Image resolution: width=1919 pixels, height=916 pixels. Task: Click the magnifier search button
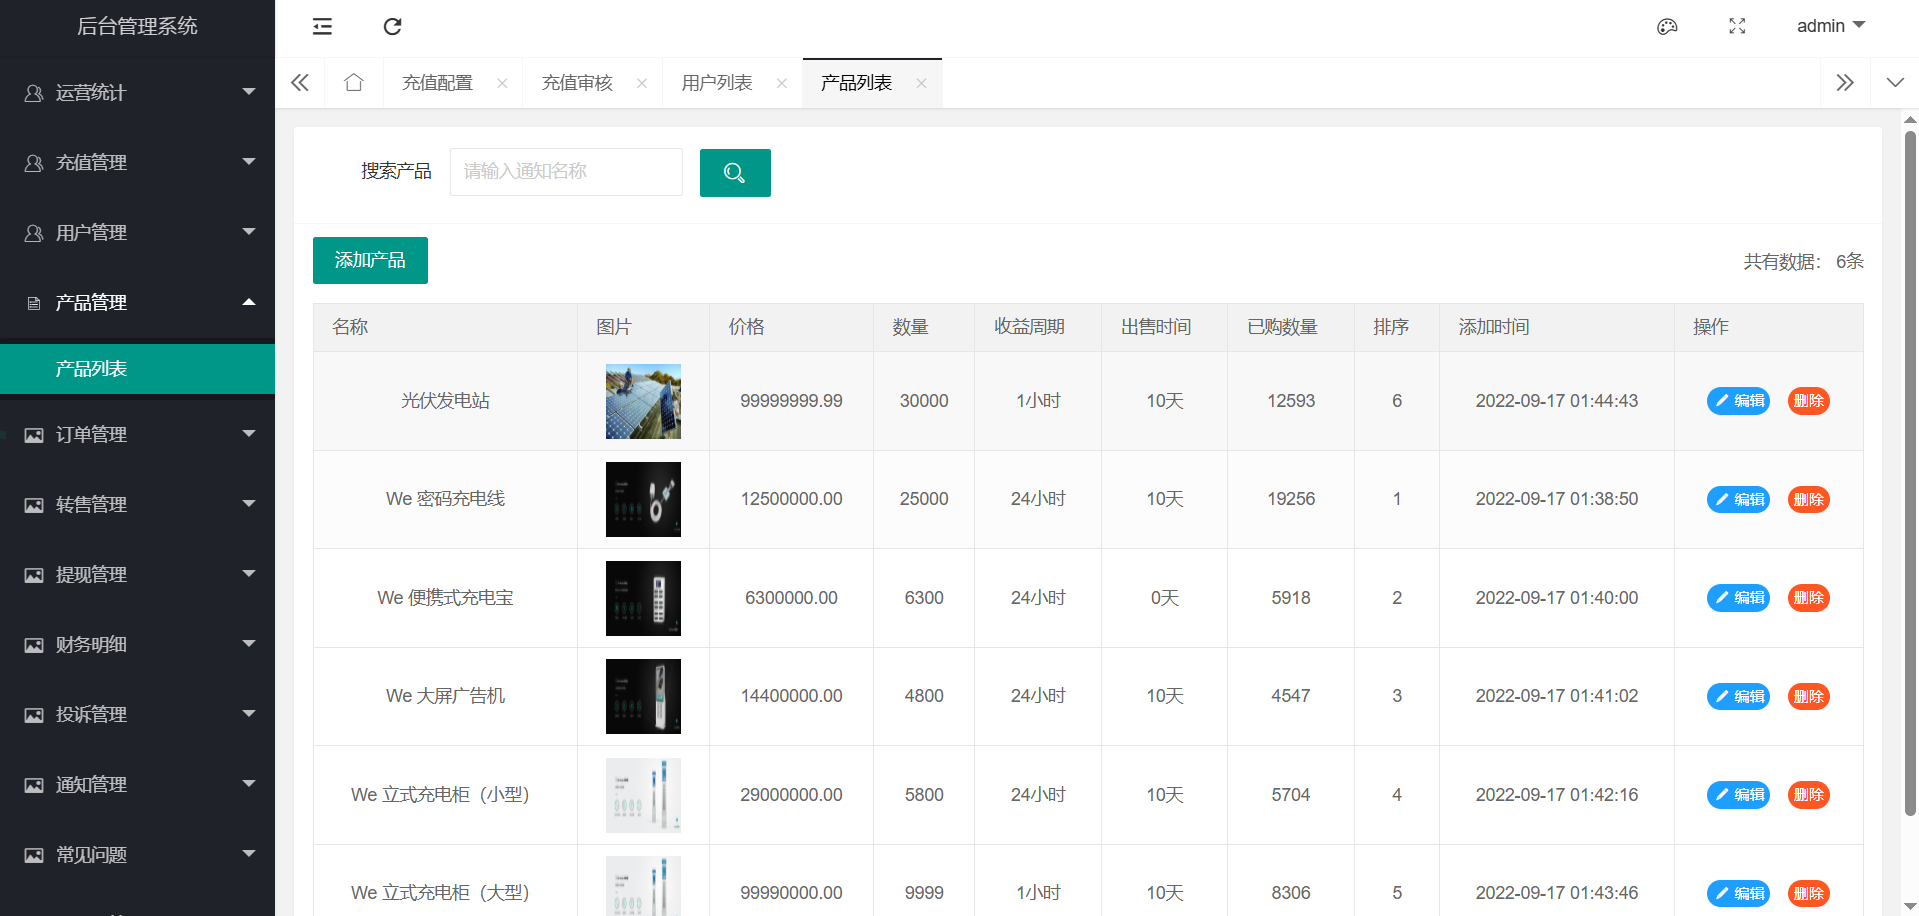pyautogui.click(x=734, y=173)
